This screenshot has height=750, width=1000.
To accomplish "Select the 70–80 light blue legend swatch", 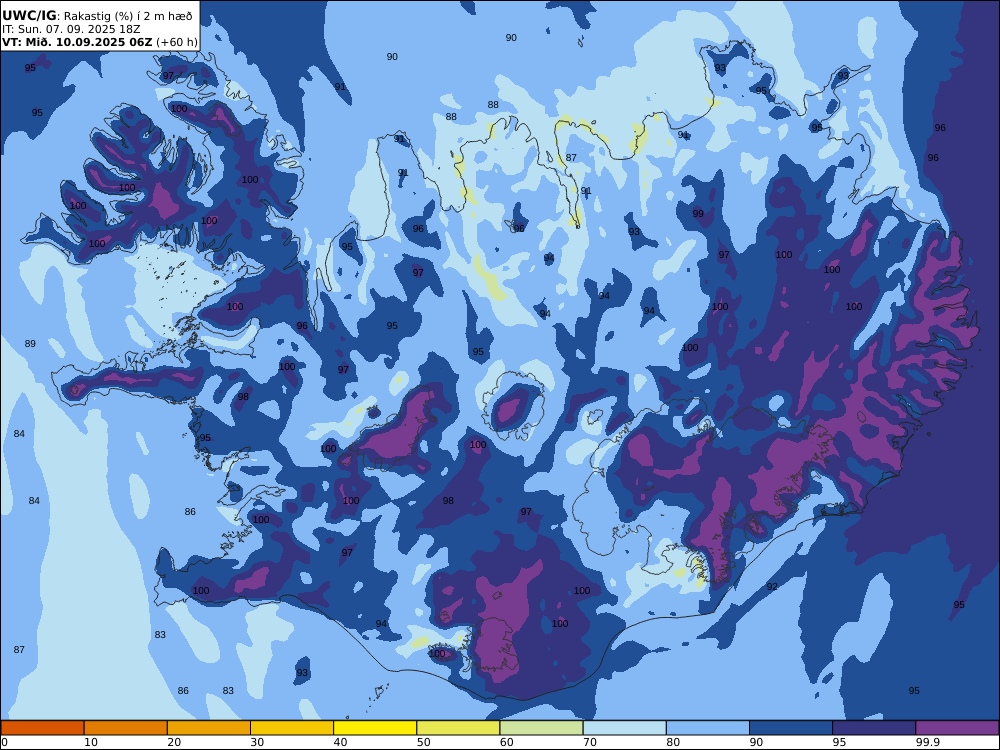I will (624, 728).
